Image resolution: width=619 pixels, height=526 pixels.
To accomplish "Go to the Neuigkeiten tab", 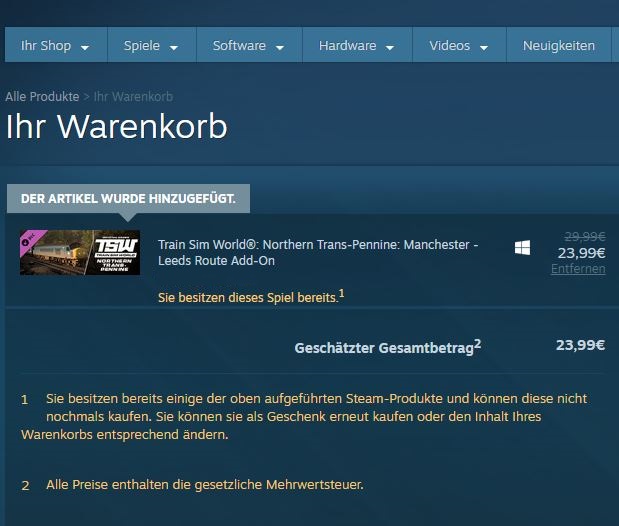I will 559,45.
